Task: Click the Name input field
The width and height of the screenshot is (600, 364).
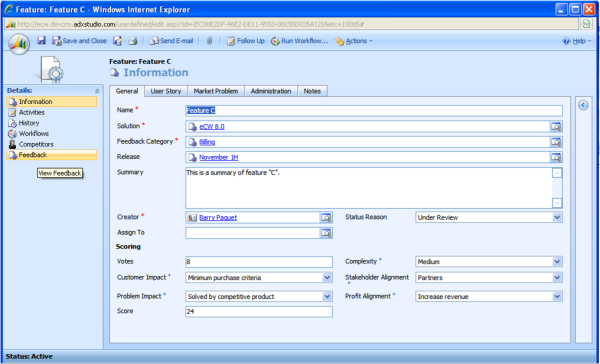Action: [x=374, y=111]
